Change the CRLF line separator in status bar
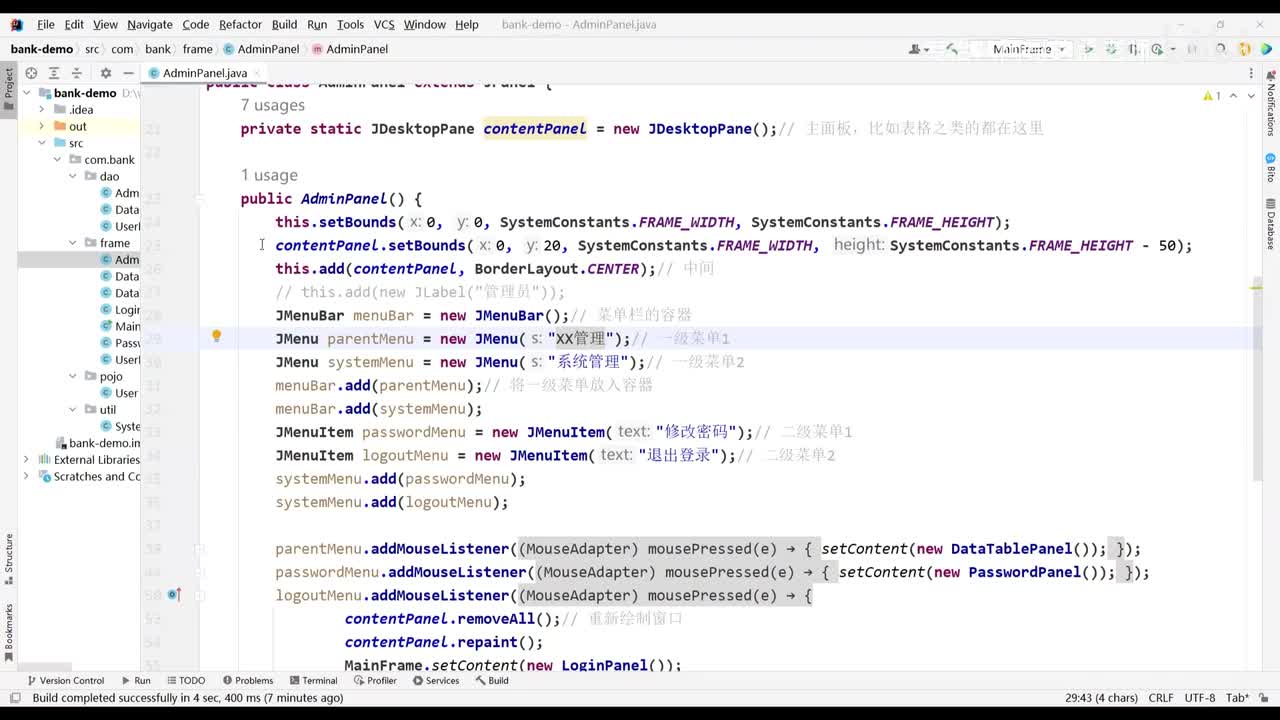This screenshot has width=1280, height=720. pos(1161,698)
